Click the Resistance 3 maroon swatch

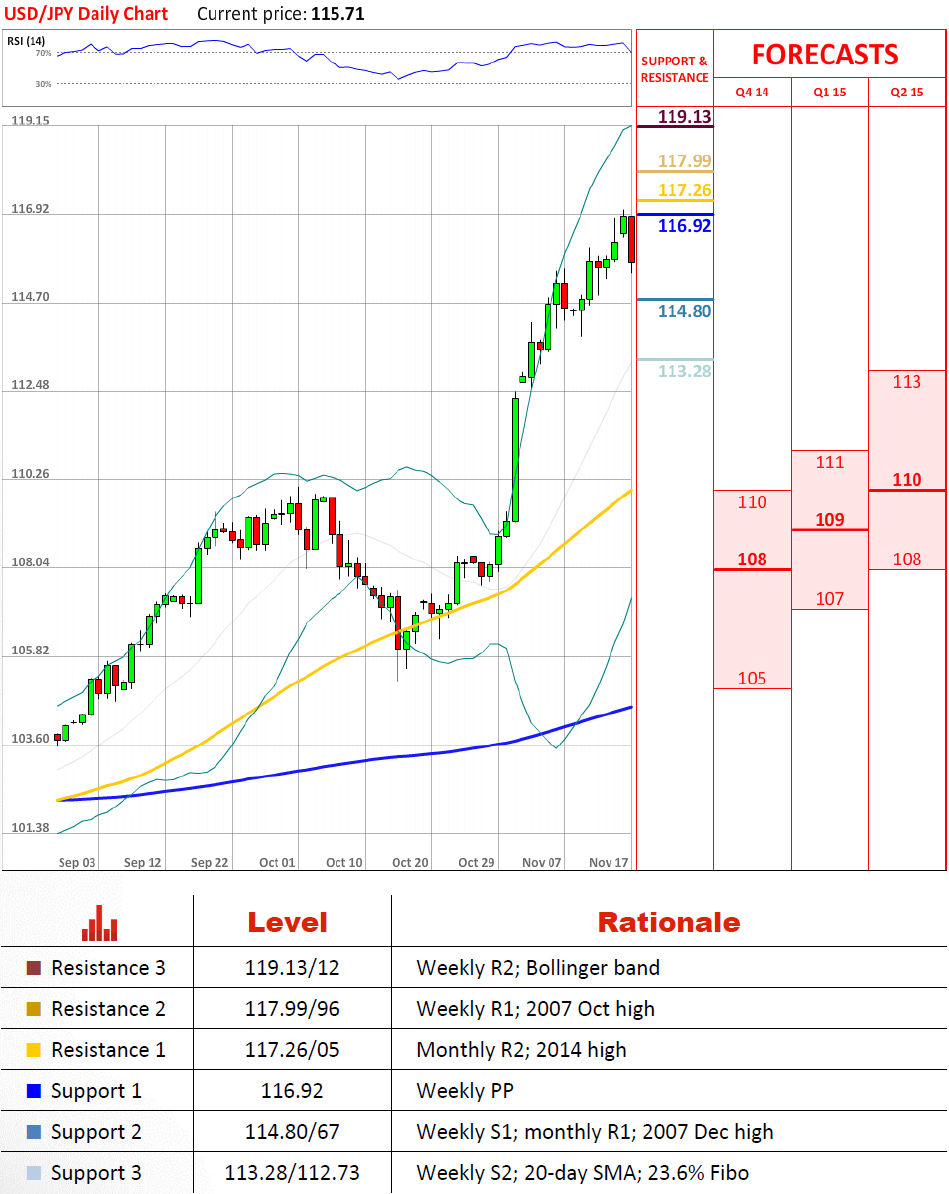point(34,968)
